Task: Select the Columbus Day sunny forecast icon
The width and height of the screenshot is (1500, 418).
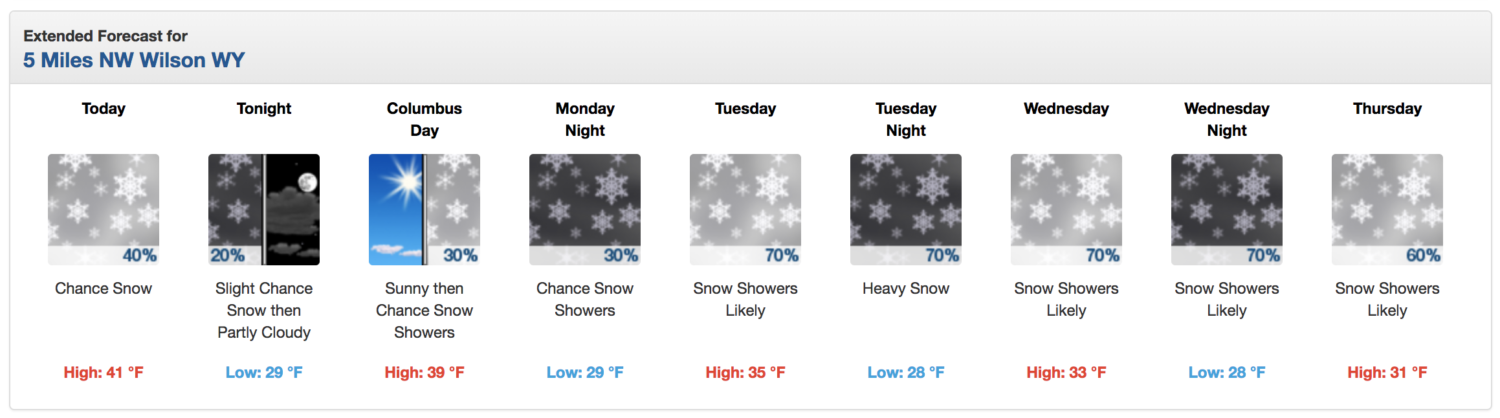Action: coord(424,209)
